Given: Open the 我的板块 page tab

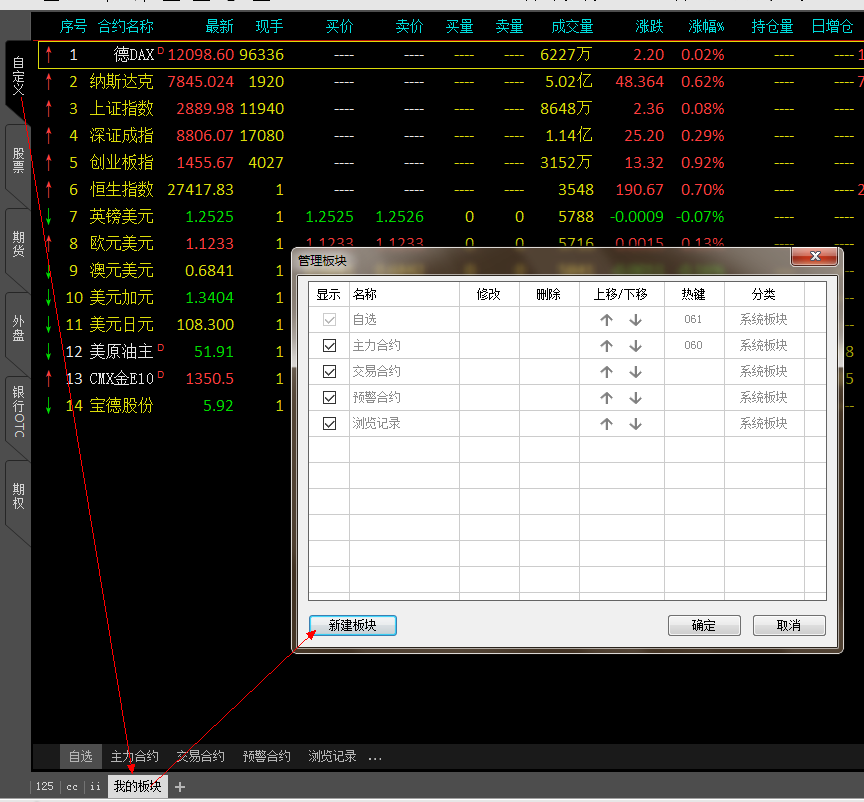Looking at the screenshot, I should point(137,787).
